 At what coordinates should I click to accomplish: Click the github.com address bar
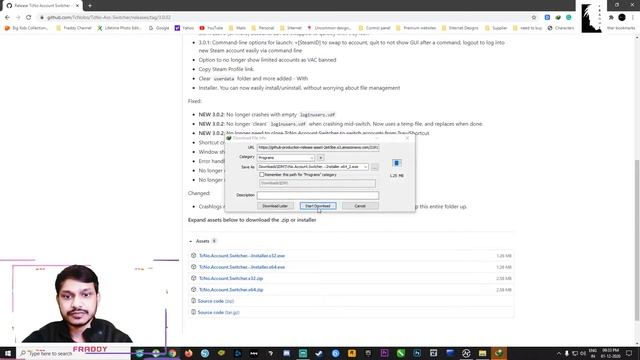(286, 18)
